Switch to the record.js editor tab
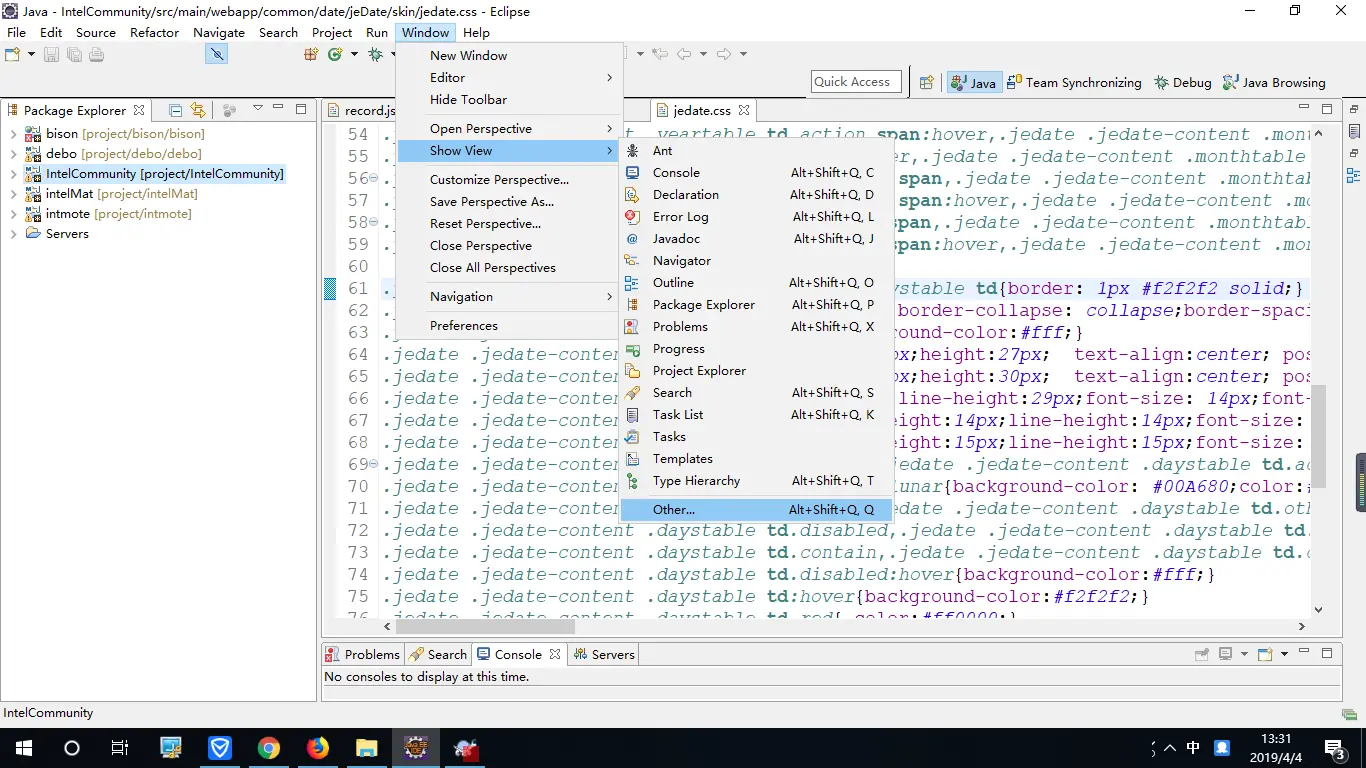Screen dimensions: 1366x768 (360, 110)
